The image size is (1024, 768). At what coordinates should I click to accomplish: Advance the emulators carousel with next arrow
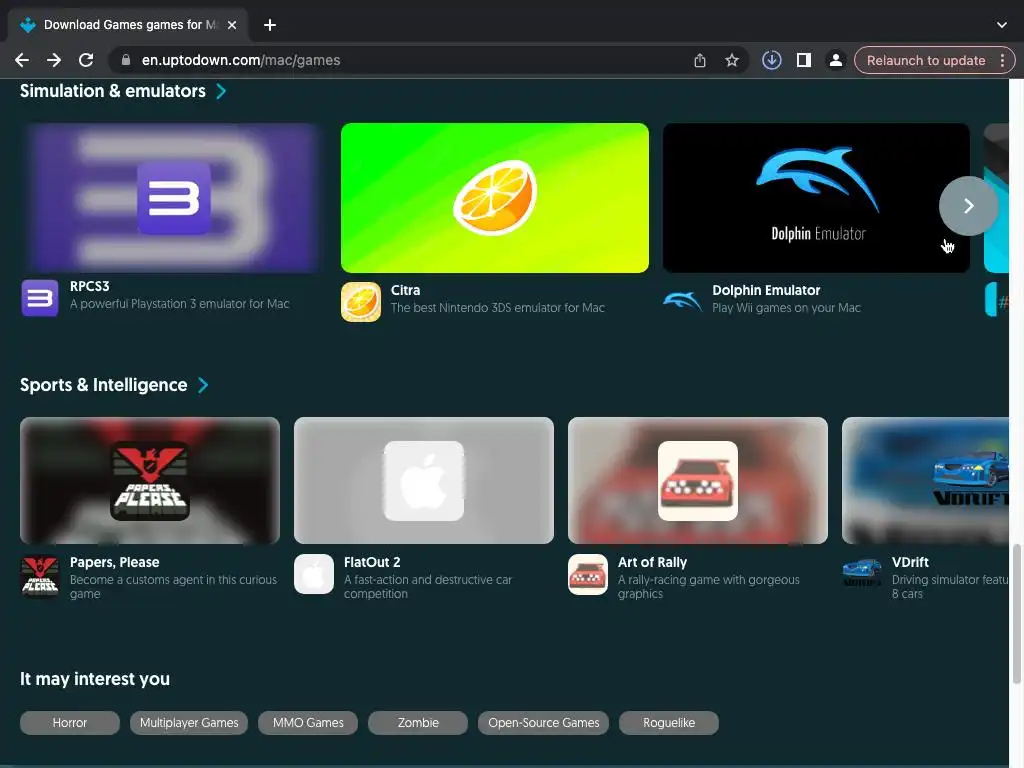click(x=968, y=206)
